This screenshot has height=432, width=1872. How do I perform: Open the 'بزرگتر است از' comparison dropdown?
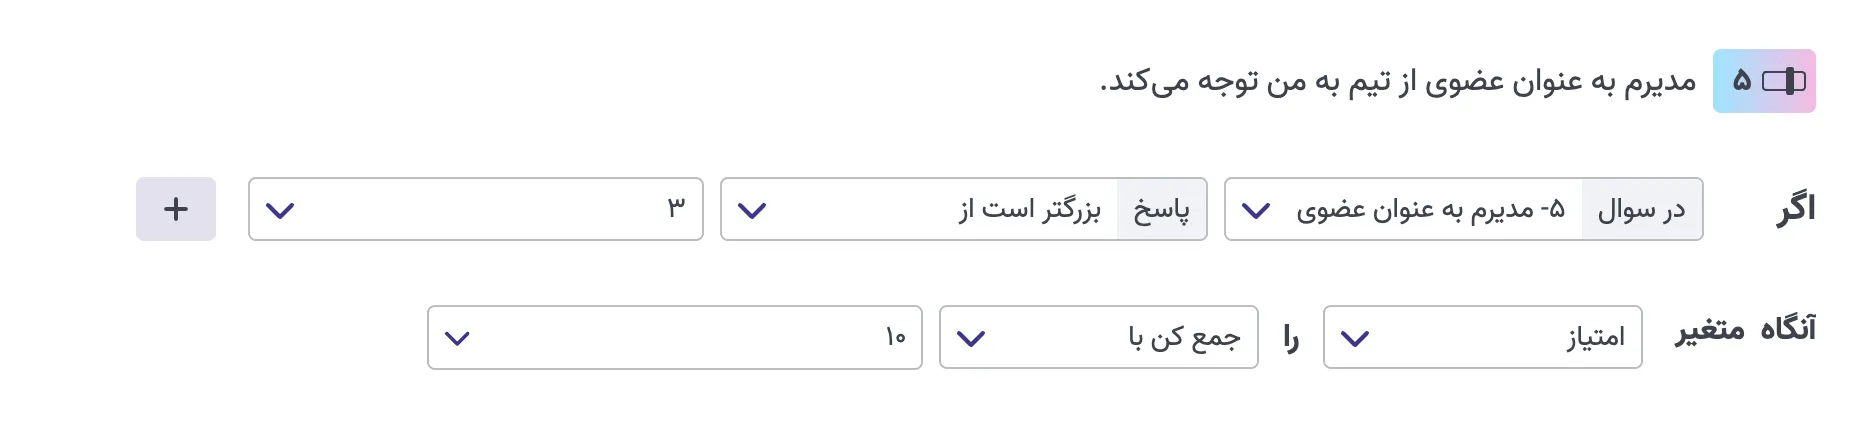(1030, 209)
